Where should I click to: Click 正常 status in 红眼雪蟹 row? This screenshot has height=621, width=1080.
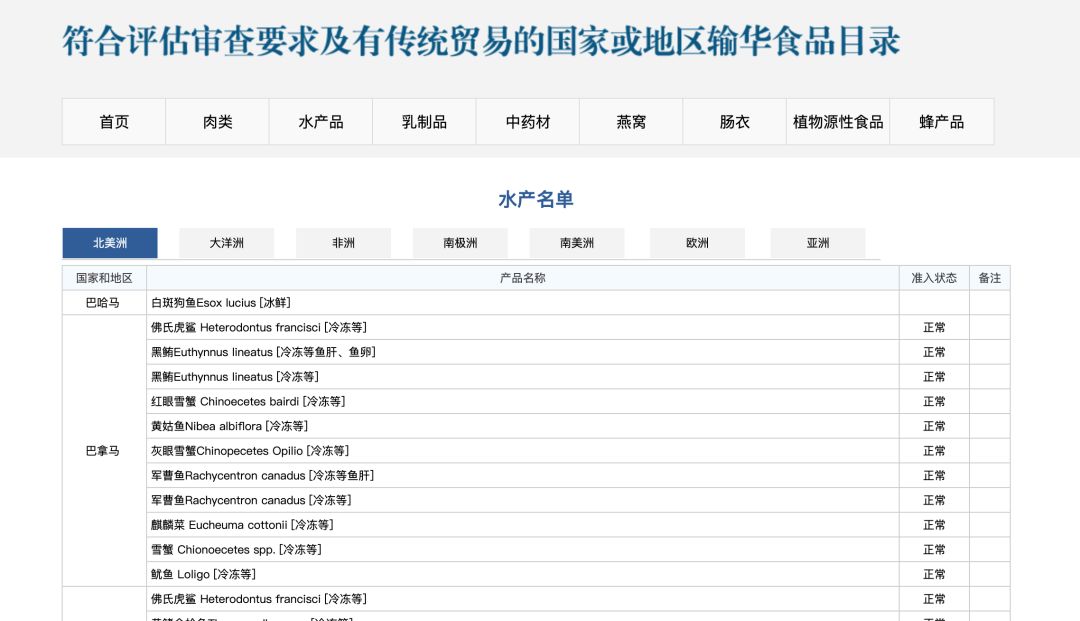tap(934, 401)
